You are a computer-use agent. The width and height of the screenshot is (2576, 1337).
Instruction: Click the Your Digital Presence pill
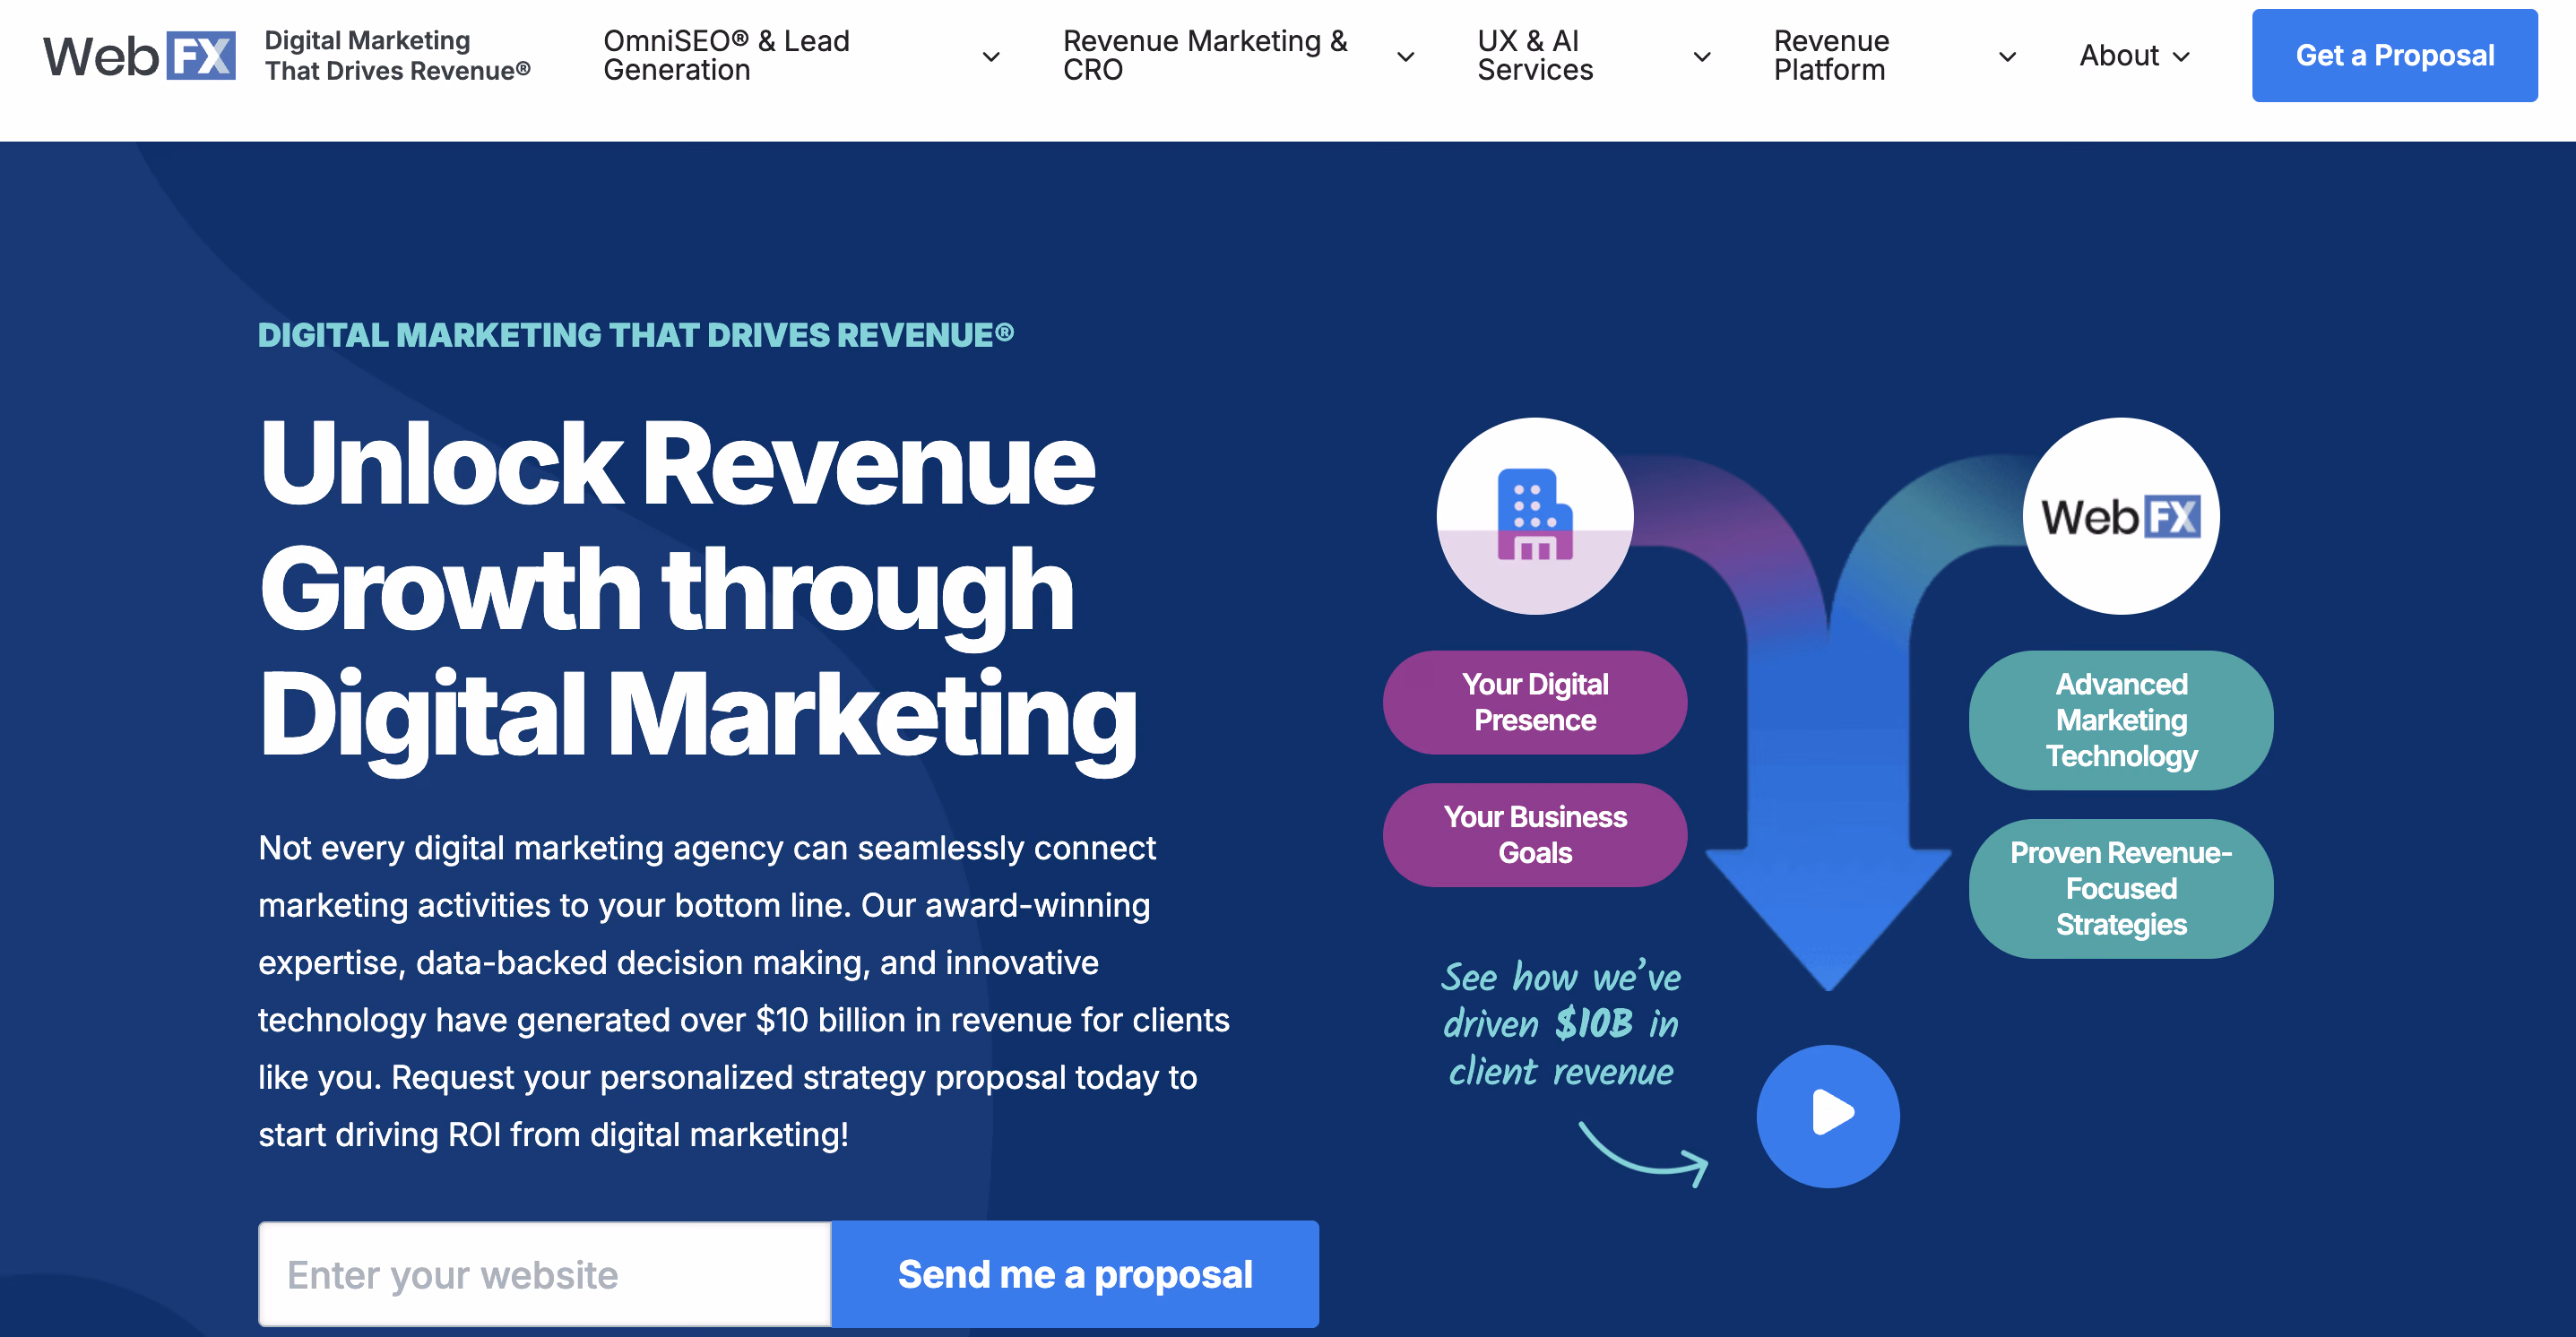pos(1534,701)
